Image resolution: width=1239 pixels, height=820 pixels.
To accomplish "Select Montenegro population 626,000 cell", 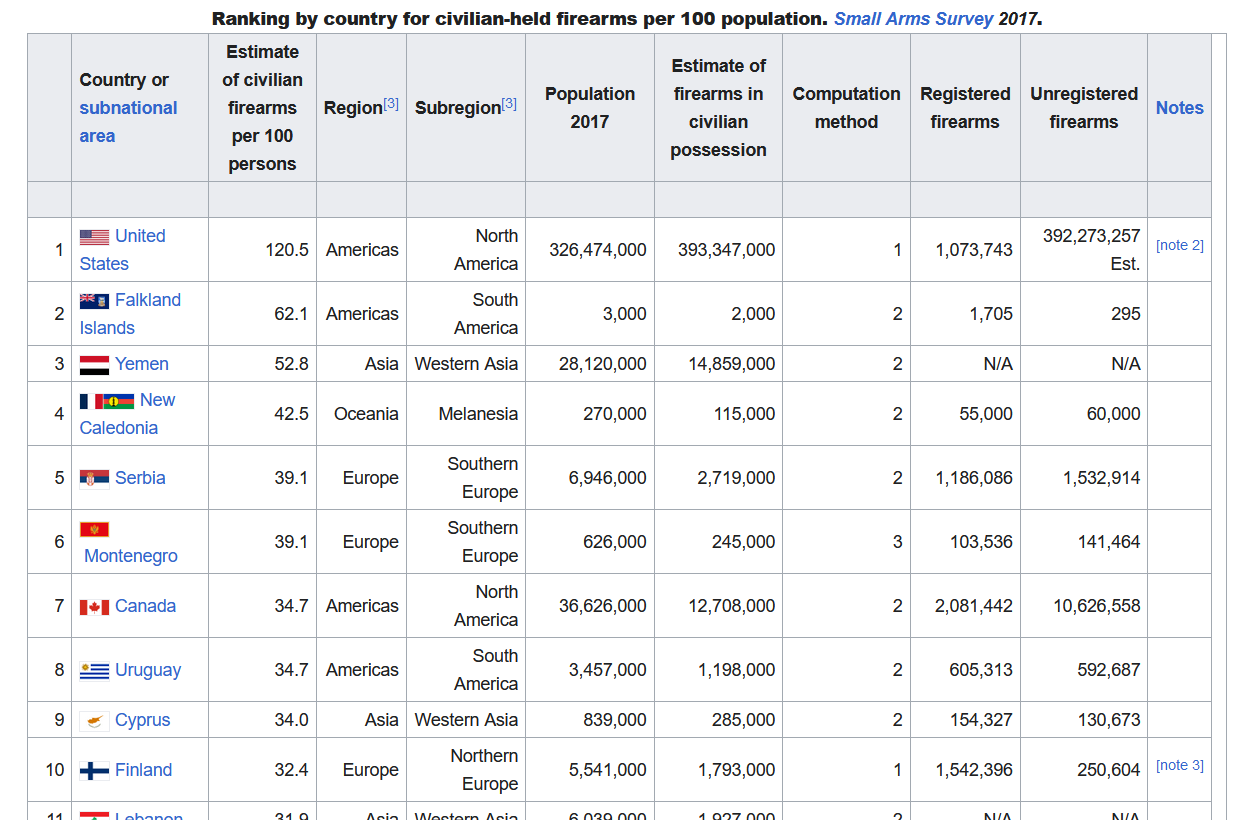I will point(590,542).
